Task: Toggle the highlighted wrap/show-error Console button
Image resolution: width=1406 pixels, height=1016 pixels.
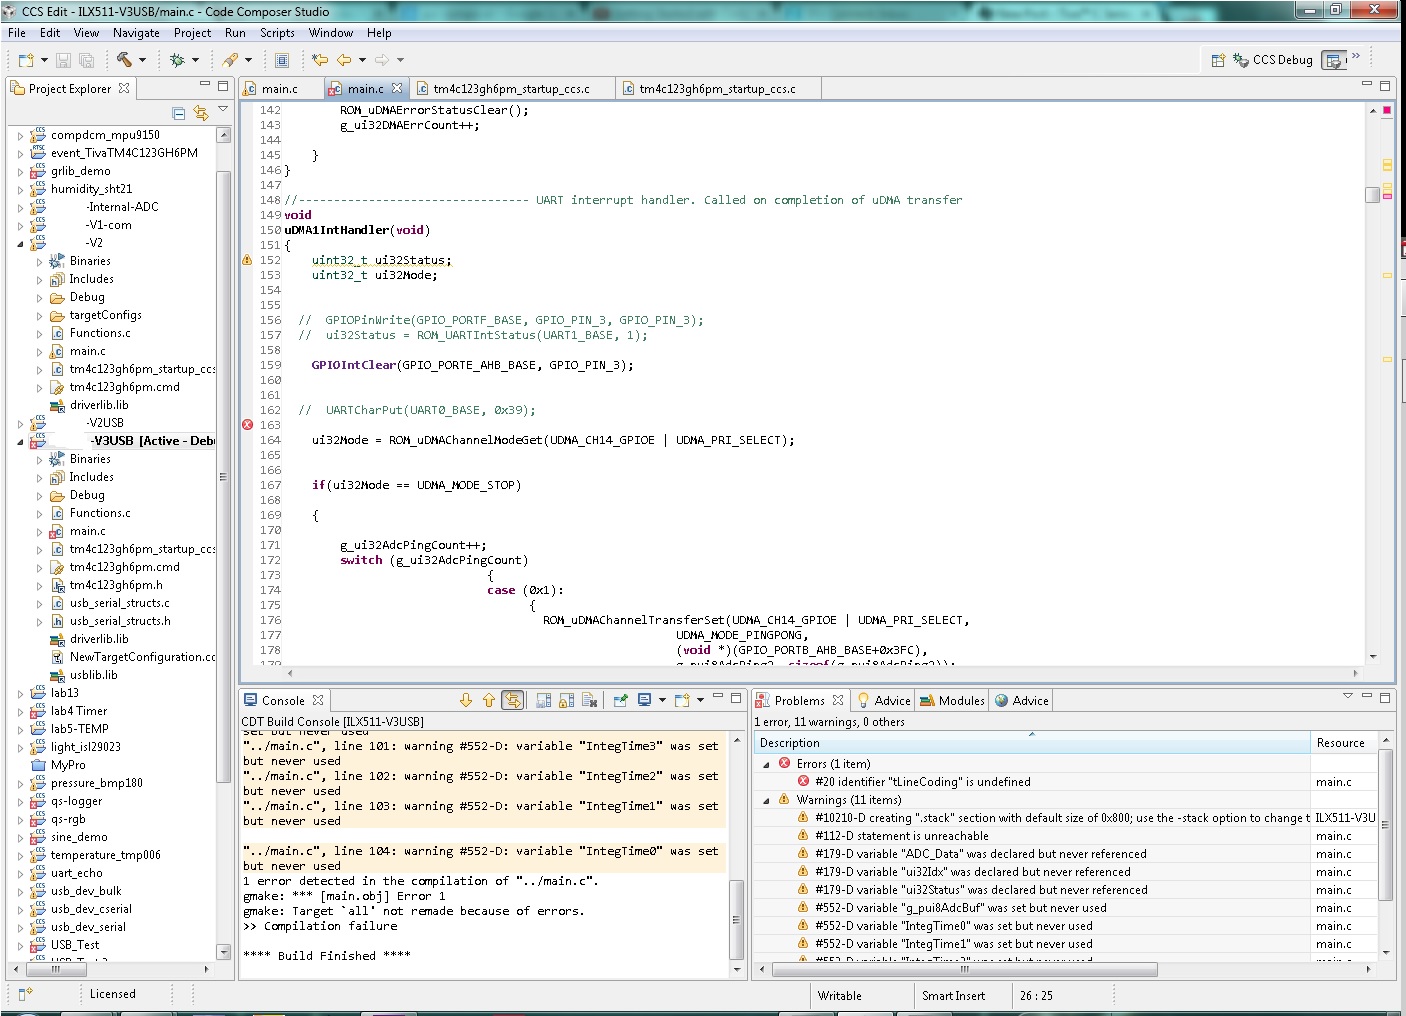Action: (x=512, y=700)
